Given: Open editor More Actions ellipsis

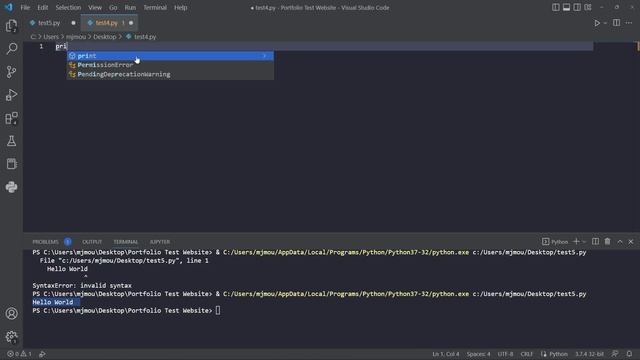Looking at the screenshot, I should (x=629, y=23).
